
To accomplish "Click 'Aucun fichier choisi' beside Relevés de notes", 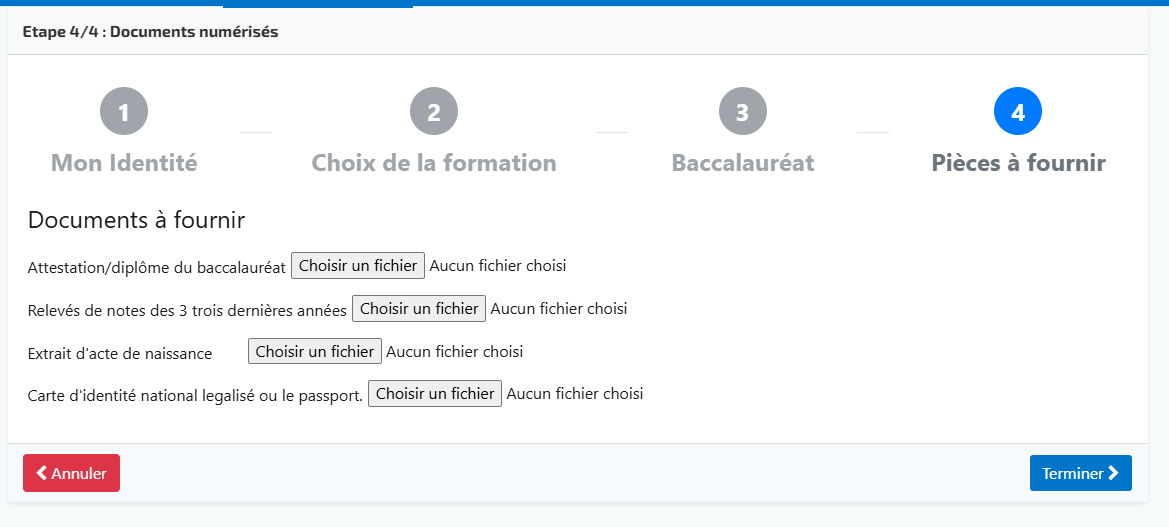I will (x=559, y=309).
